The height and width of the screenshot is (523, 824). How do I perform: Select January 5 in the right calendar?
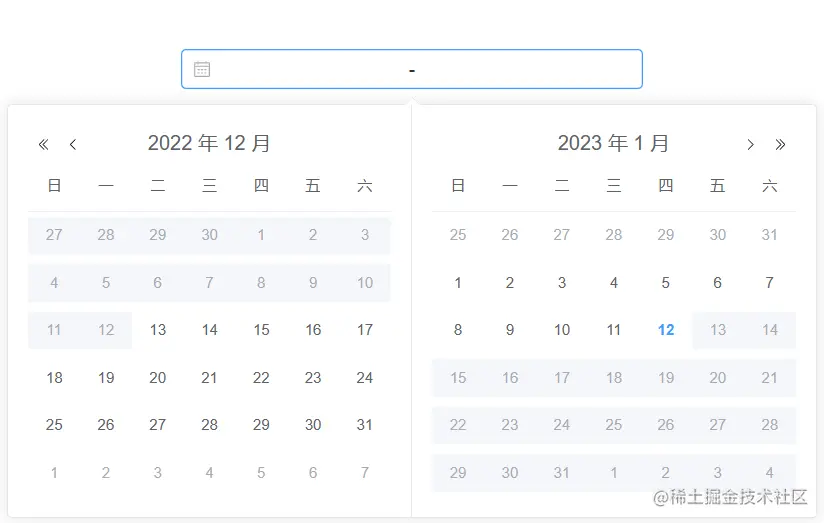point(666,283)
